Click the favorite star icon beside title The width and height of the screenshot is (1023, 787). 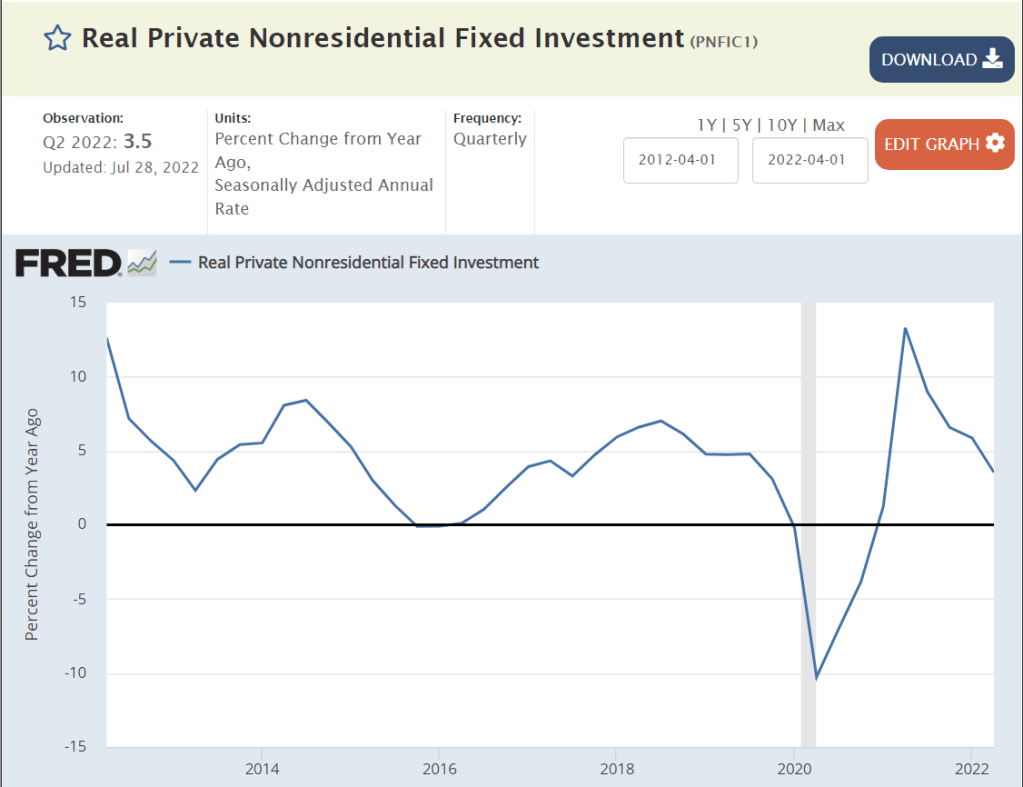tap(58, 39)
